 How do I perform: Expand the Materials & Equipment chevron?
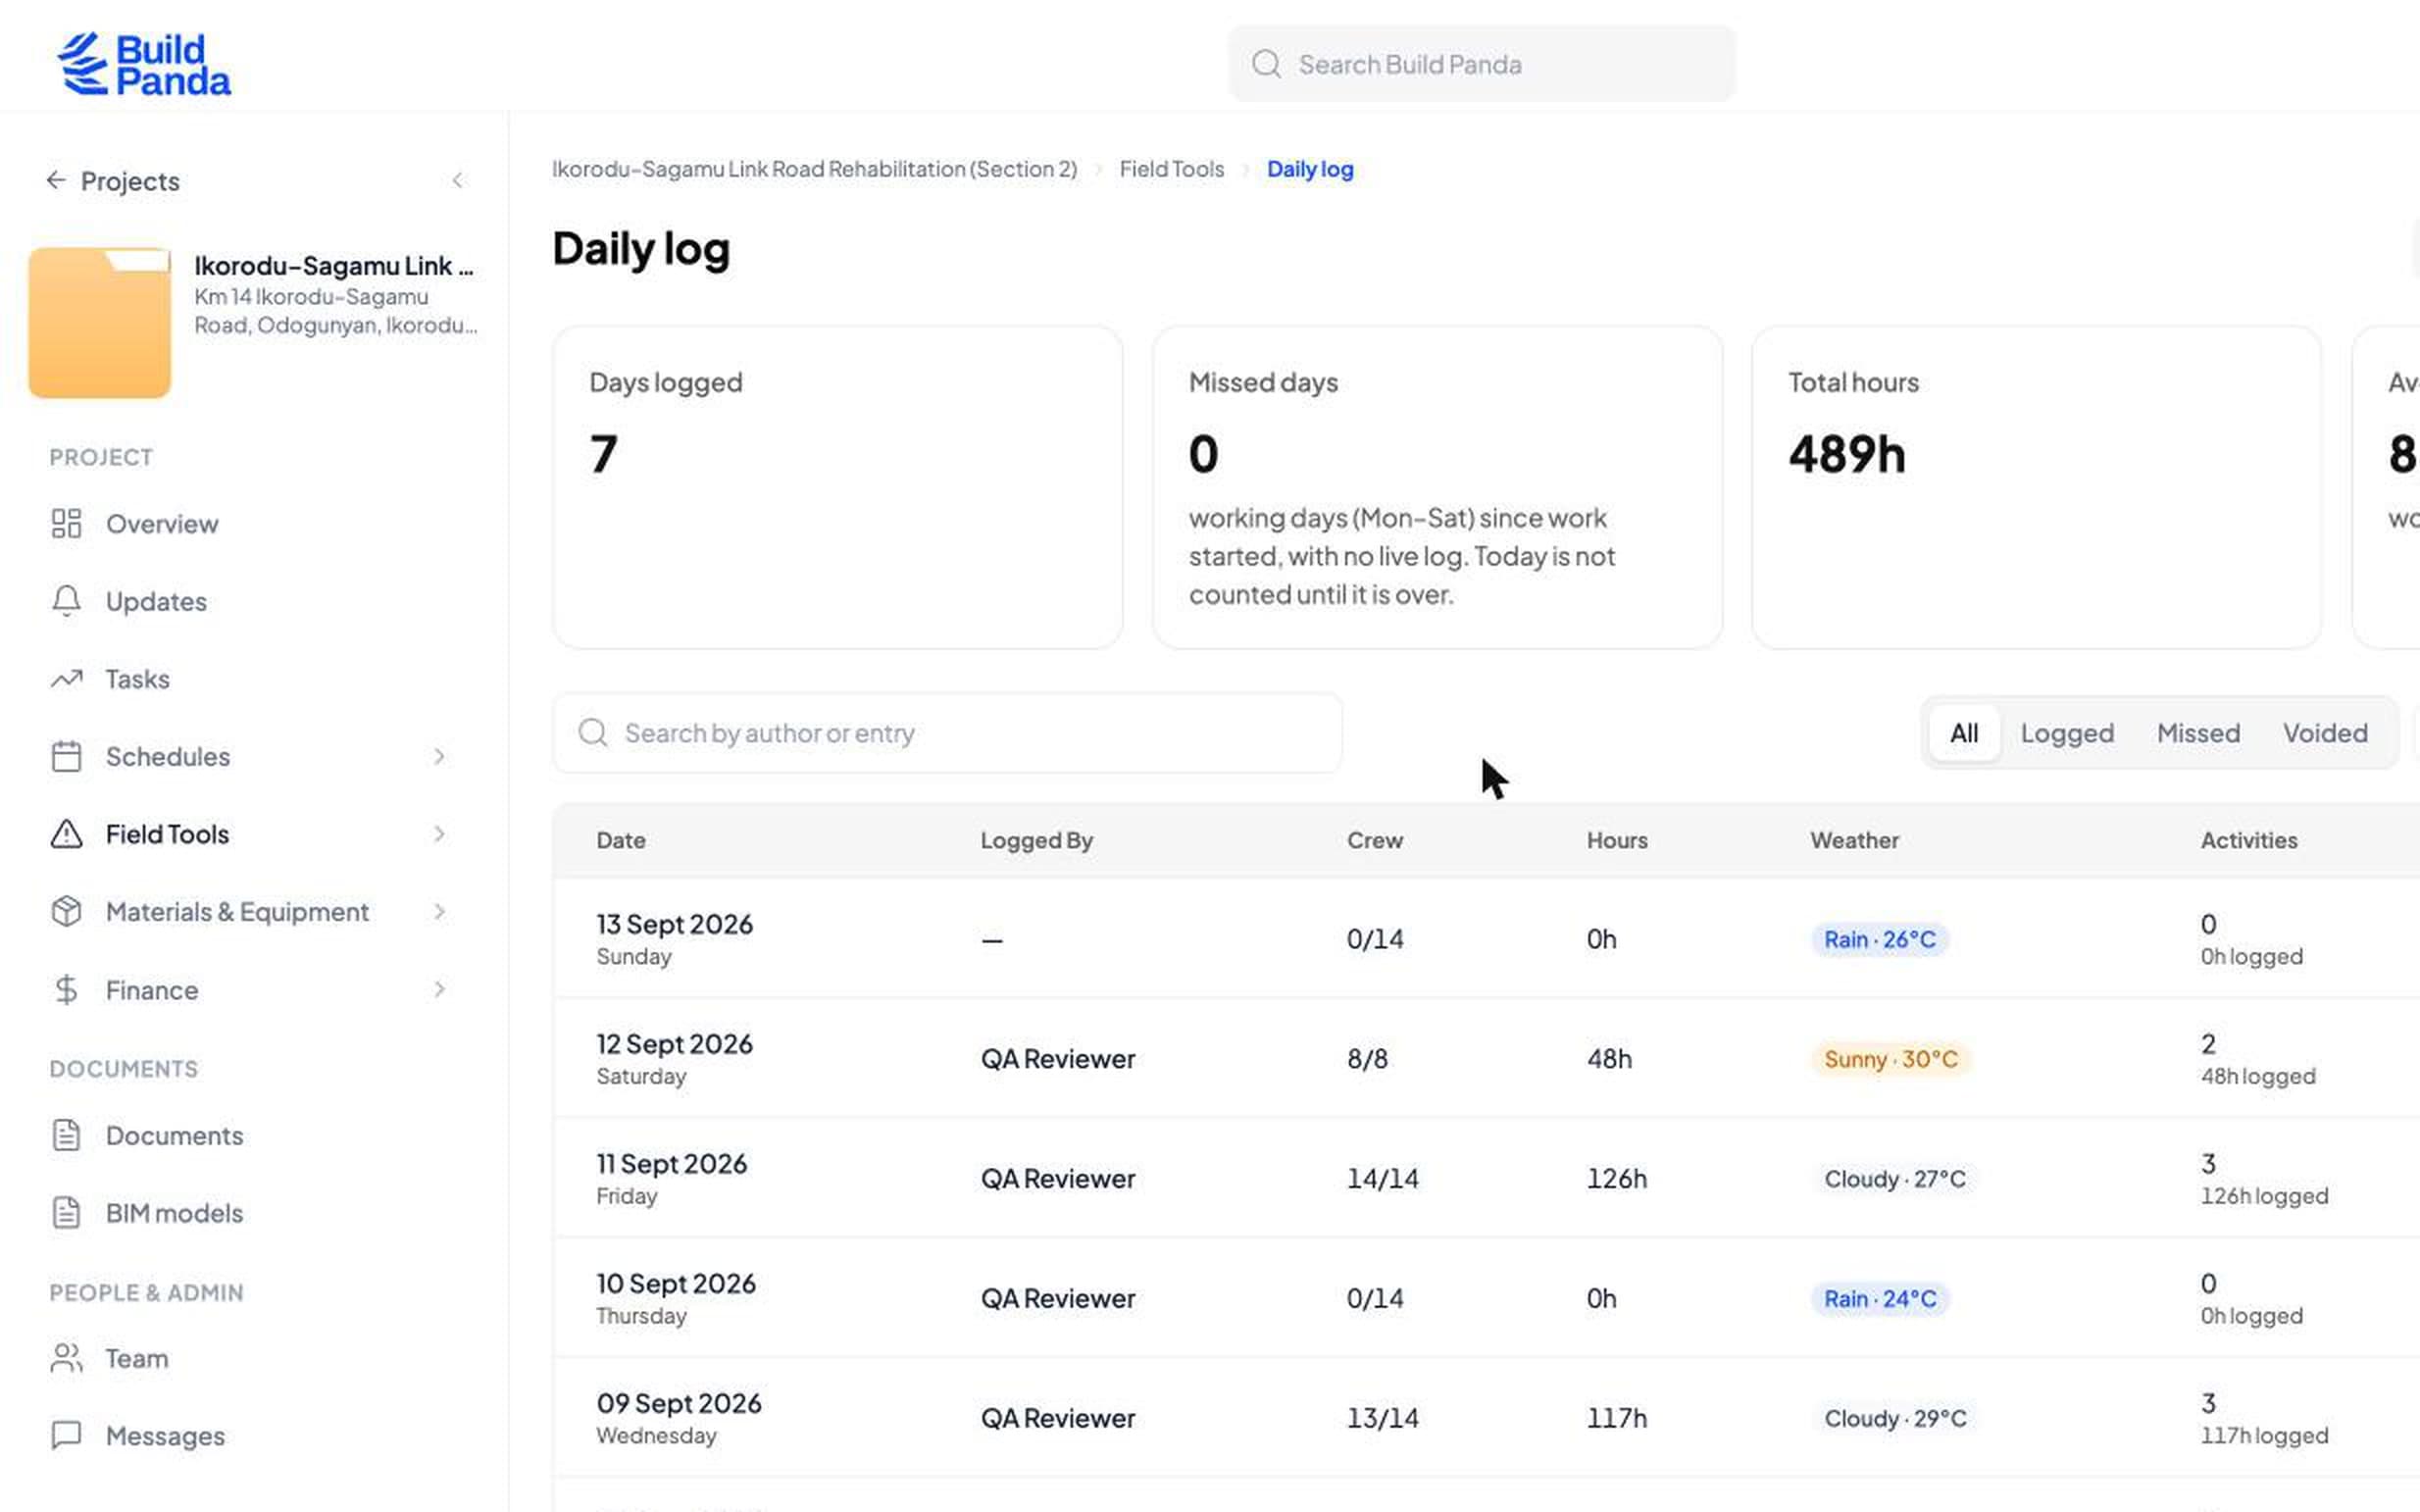click(x=439, y=911)
